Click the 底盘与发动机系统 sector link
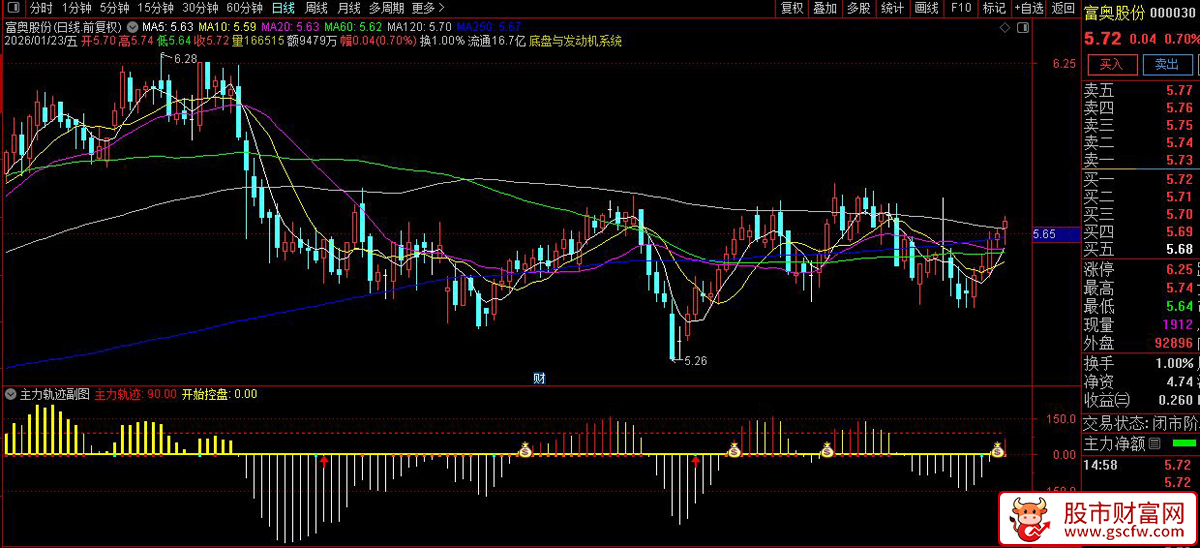This screenshot has height=548, width=1200. click(x=575, y=41)
